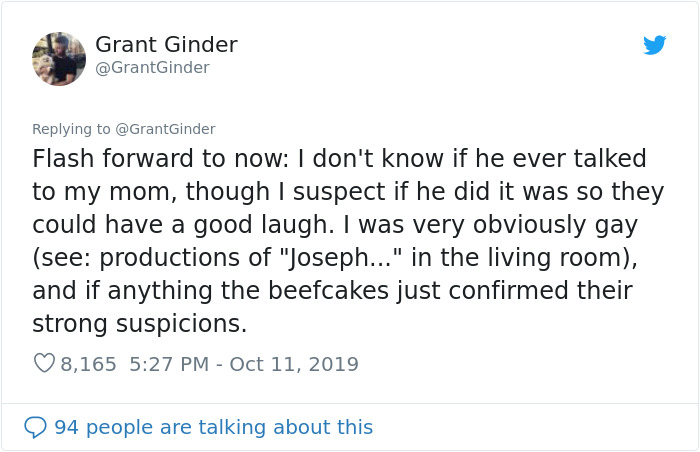Open the Grant Ginder display name

point(166,45)
